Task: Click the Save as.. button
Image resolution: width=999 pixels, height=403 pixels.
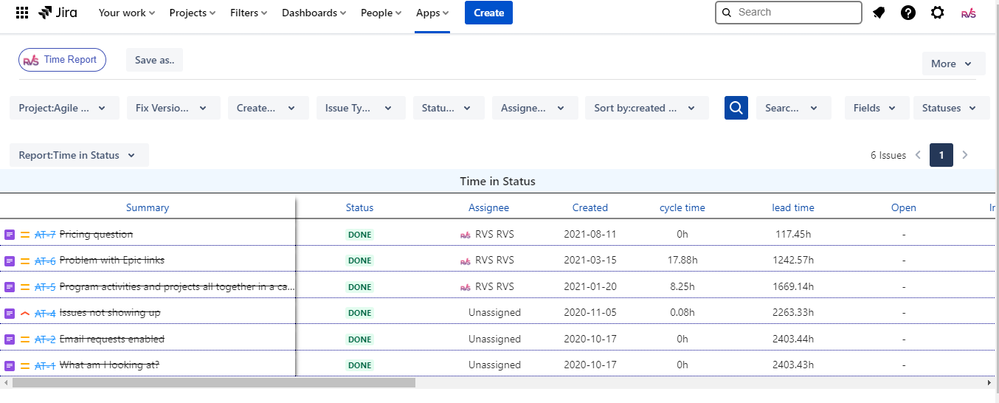Action: 154,60
